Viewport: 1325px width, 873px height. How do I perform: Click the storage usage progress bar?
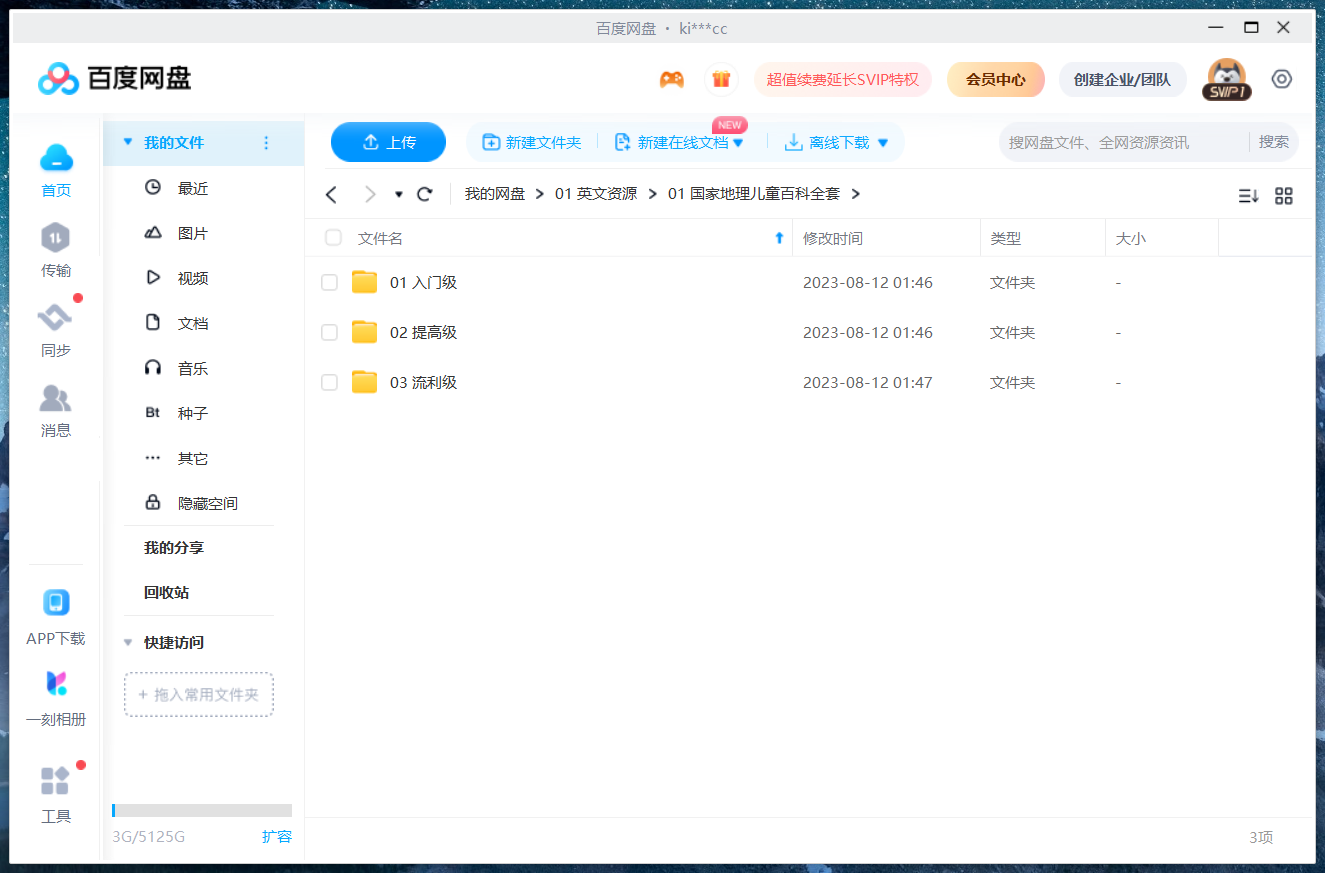coord(200,810)
